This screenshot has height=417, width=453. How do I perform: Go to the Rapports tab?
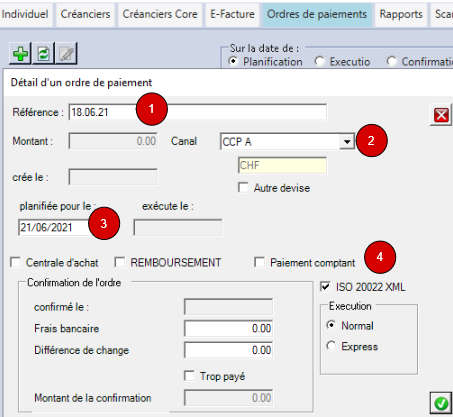(401, 14)
